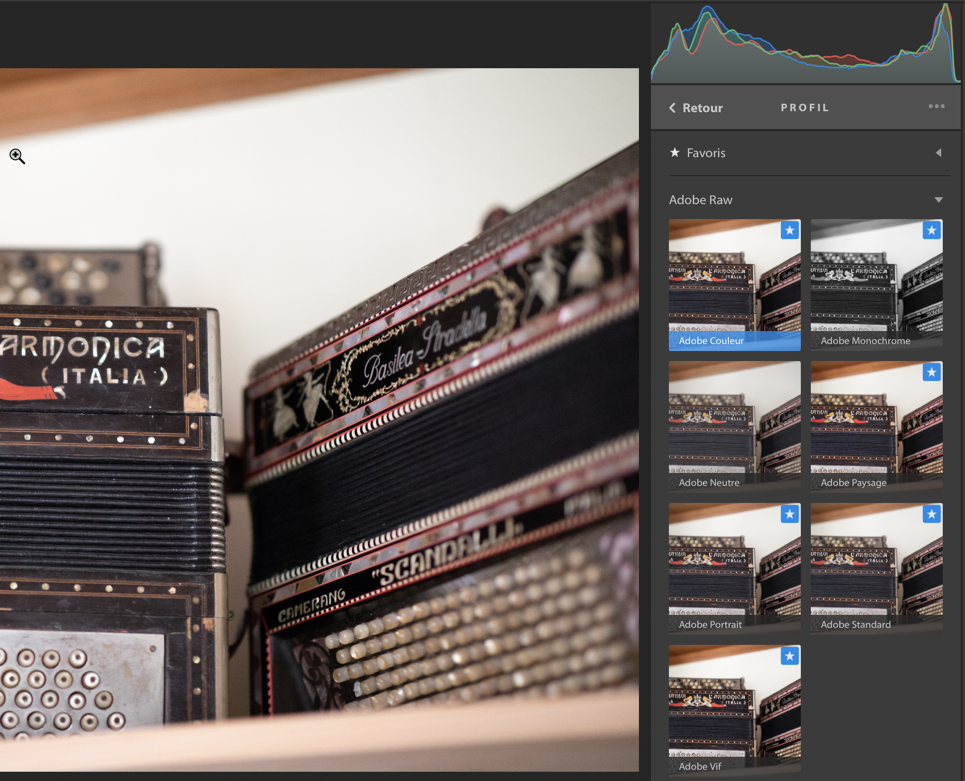The width and height of the screenshot is (965, 781).
Task: Select the Adobe Vif profile thumbnail
Action: pos(734,710)
